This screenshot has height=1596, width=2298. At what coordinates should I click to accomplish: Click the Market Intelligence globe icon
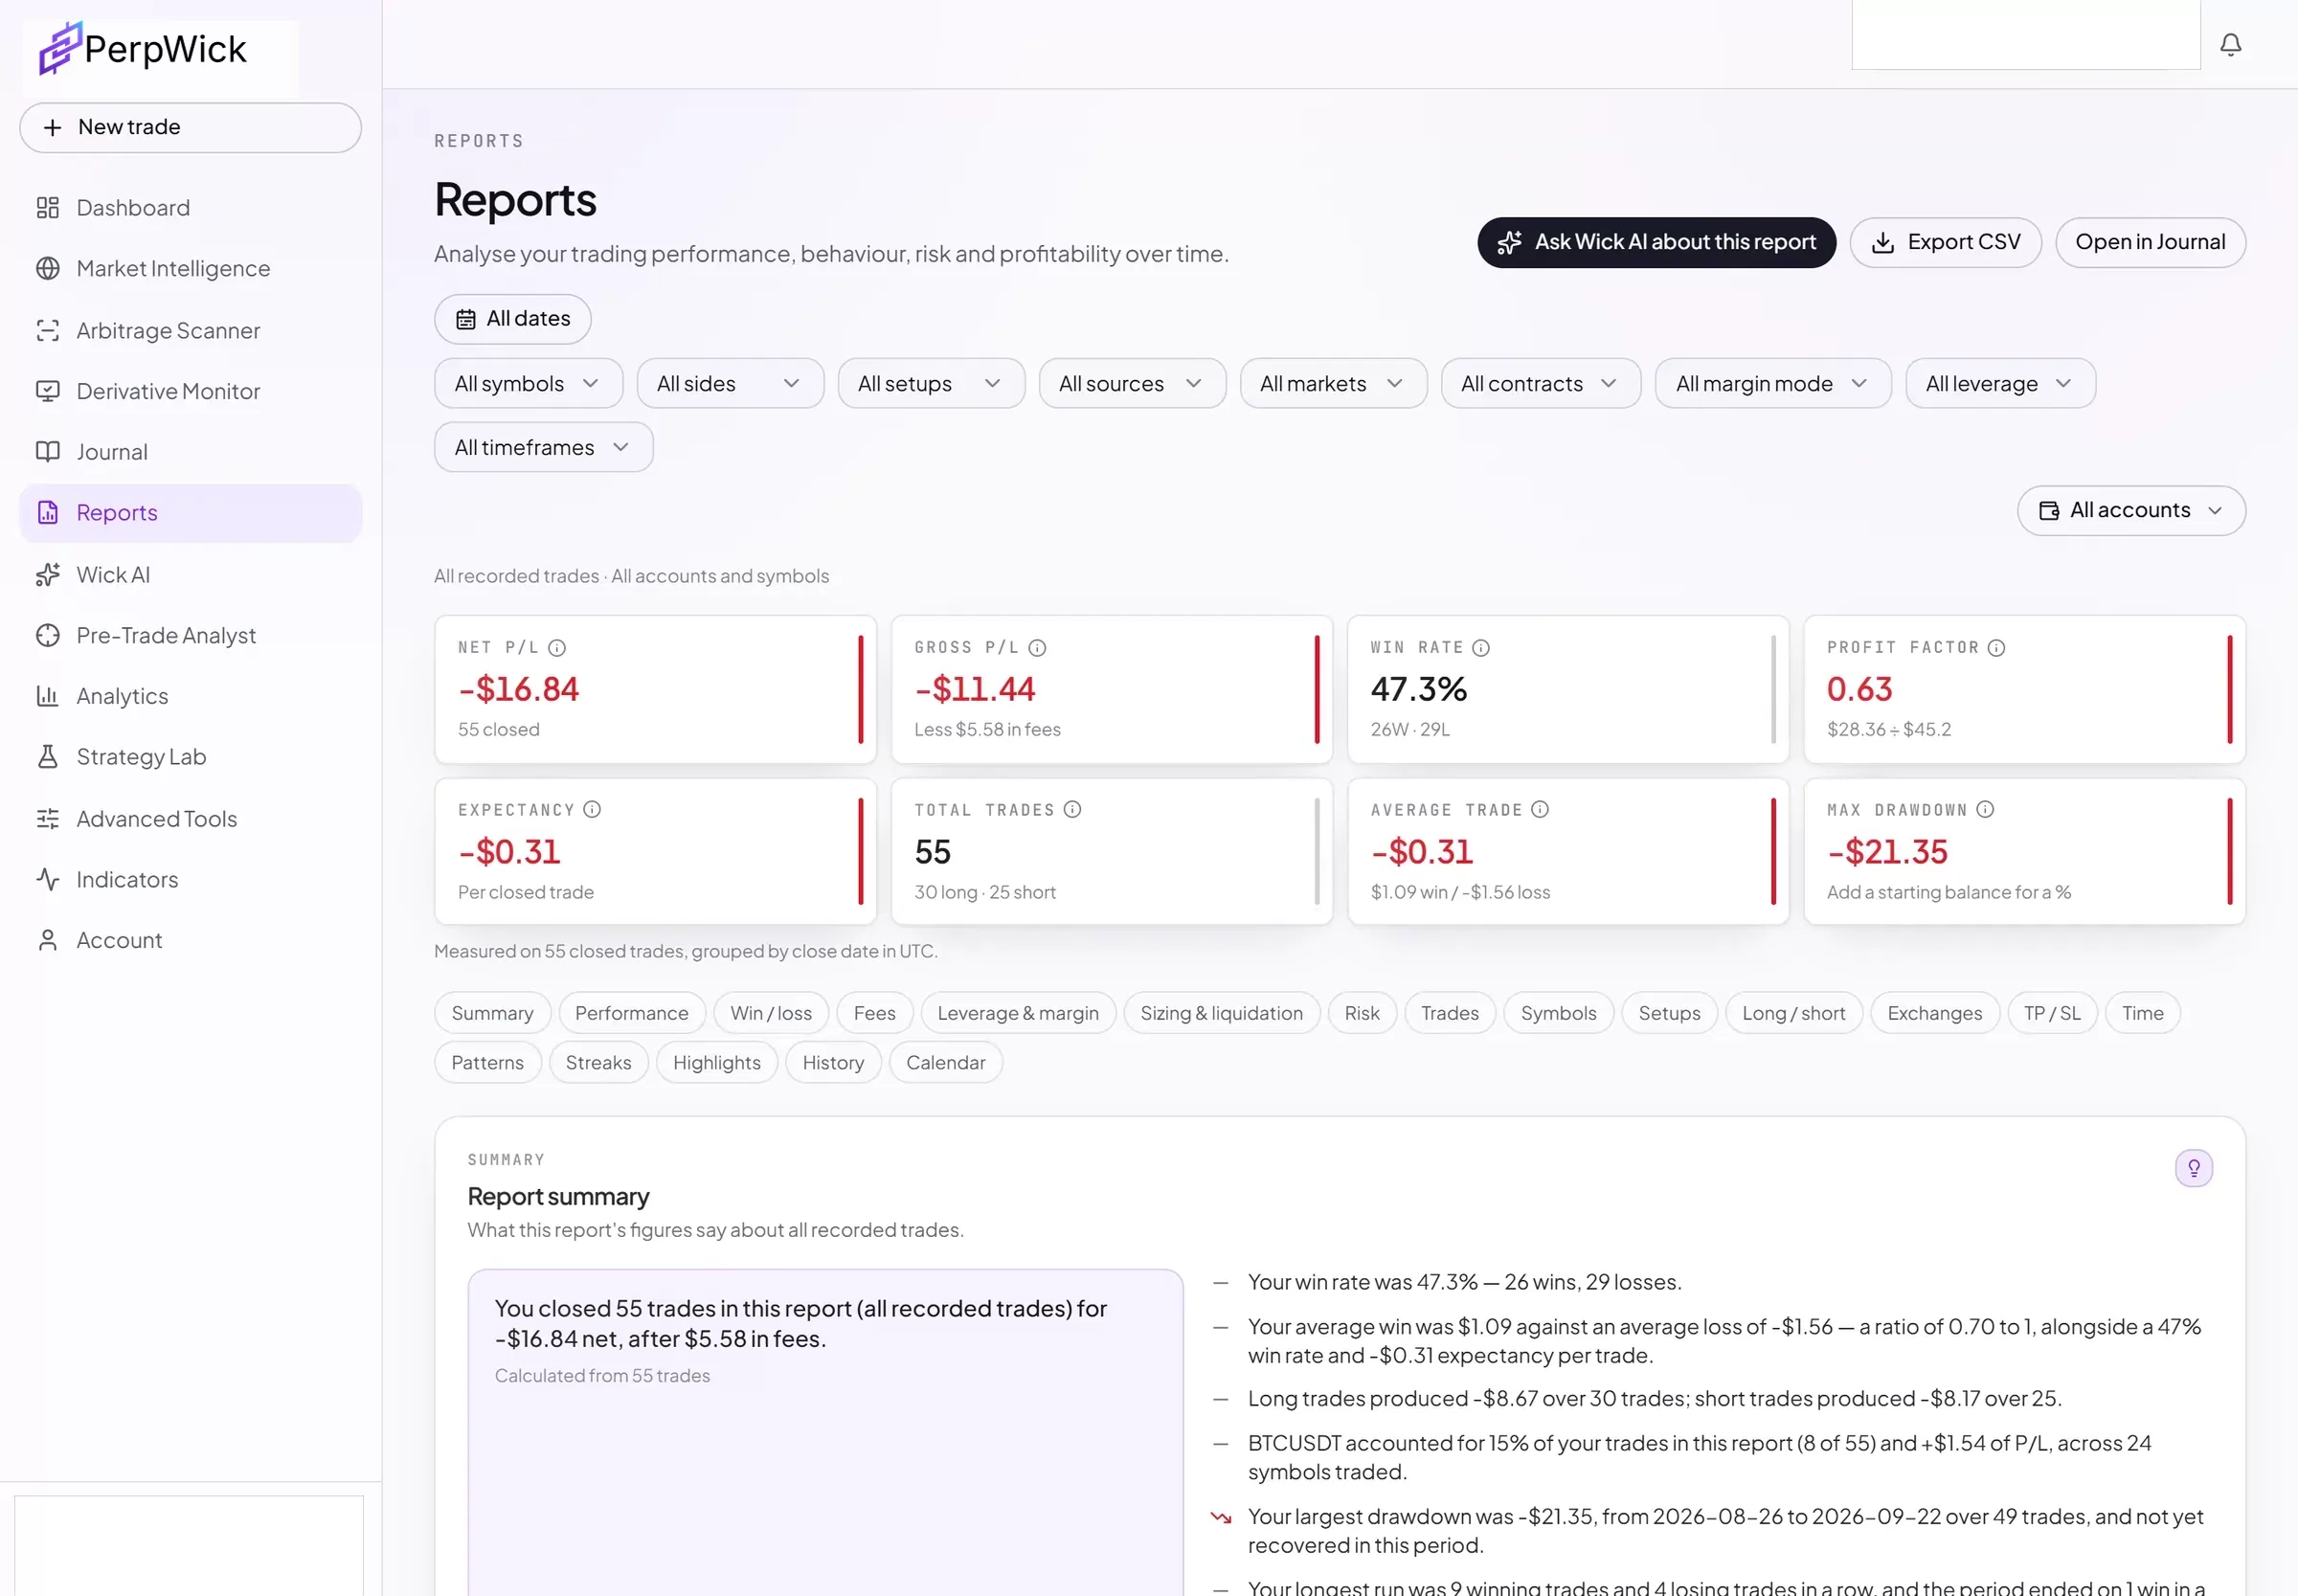coord(48,269)
